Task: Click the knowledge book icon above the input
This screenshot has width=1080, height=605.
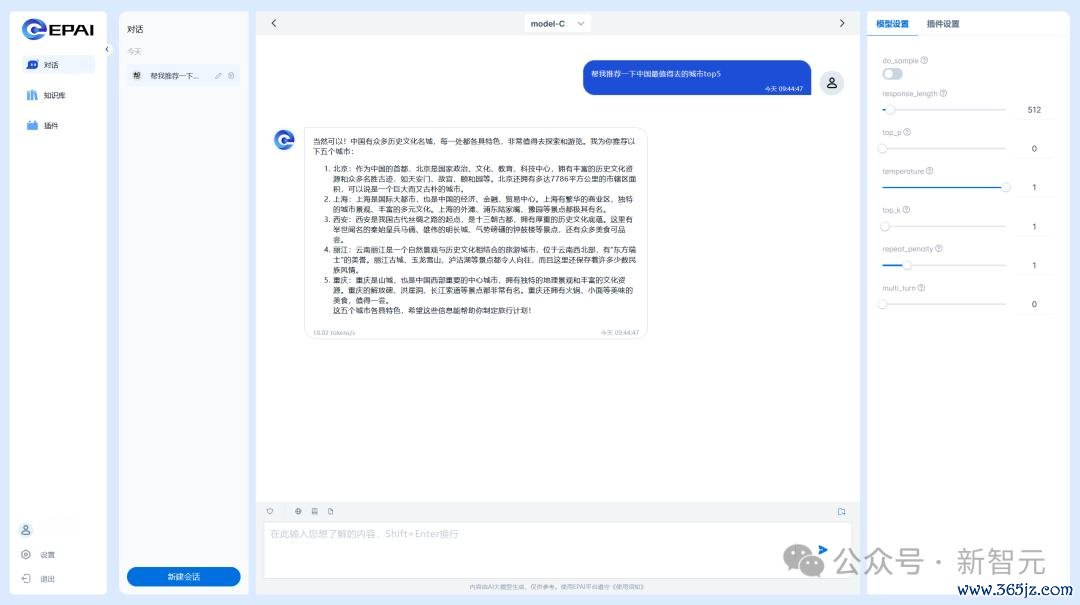Action: (x=315, y=511)
